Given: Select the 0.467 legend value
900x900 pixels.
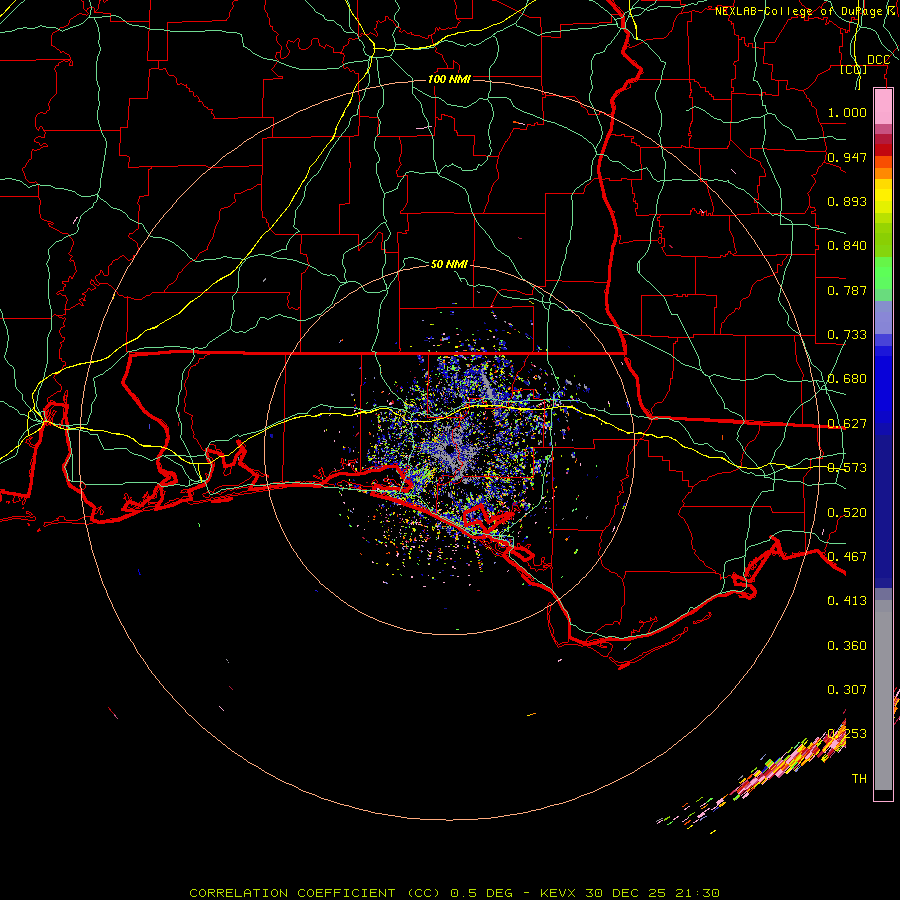Looking at the screenshot, I should pos(847,557).
